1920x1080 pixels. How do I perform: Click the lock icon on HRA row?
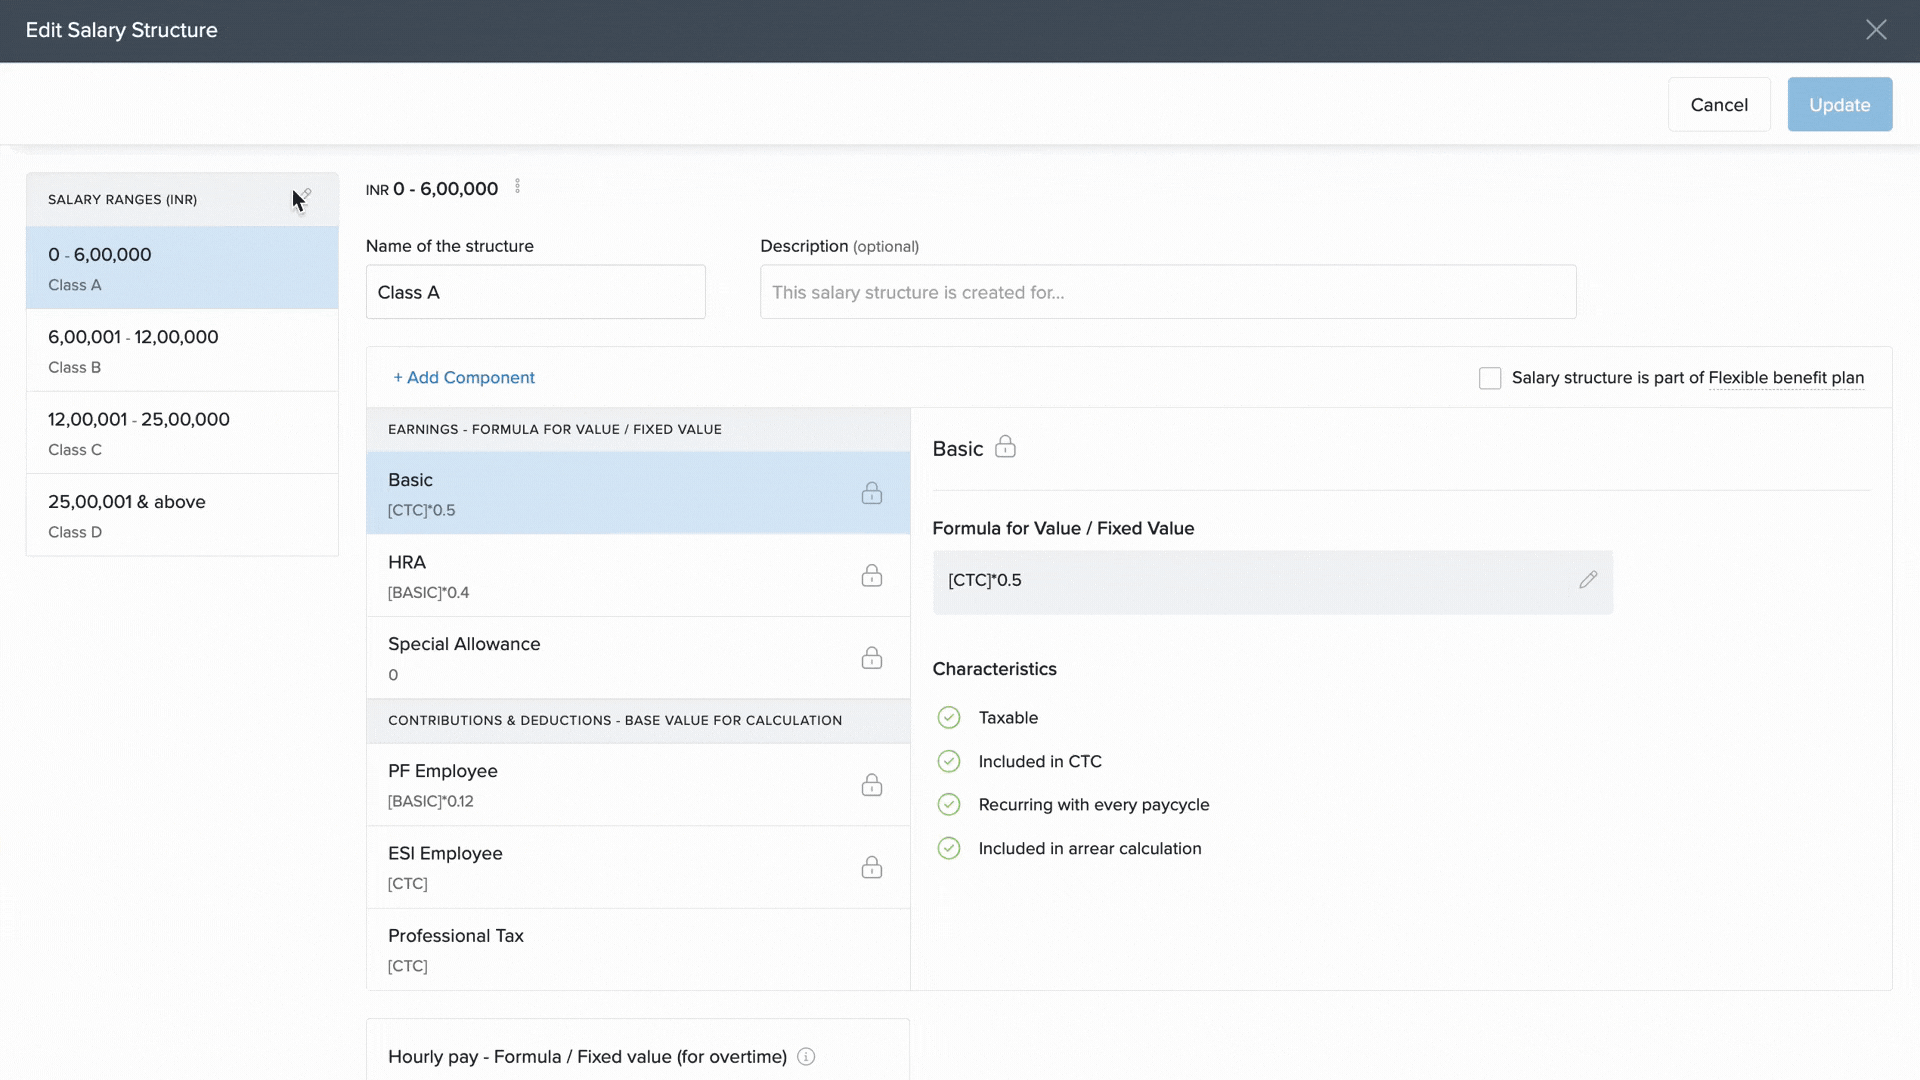click(871, 576)
